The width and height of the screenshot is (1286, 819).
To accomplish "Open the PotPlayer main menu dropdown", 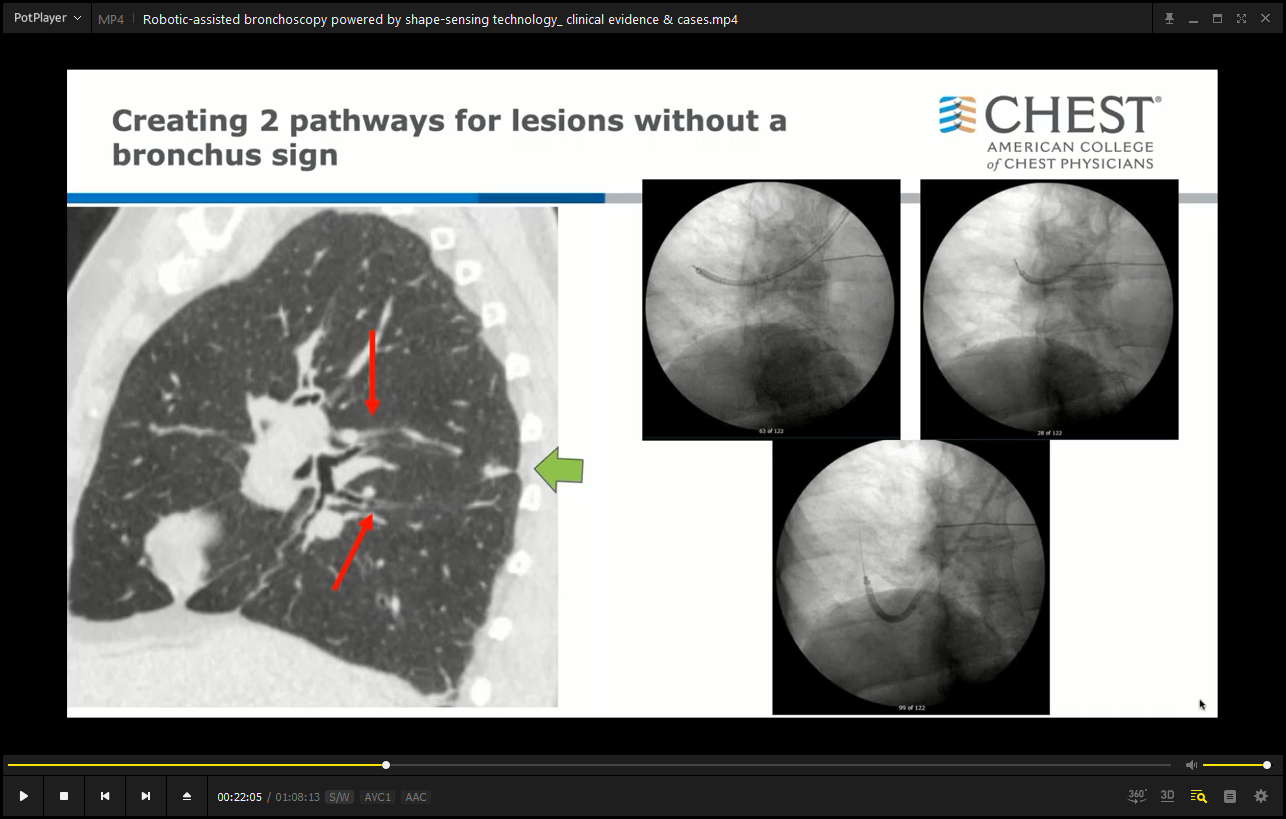I will point(47,18).
